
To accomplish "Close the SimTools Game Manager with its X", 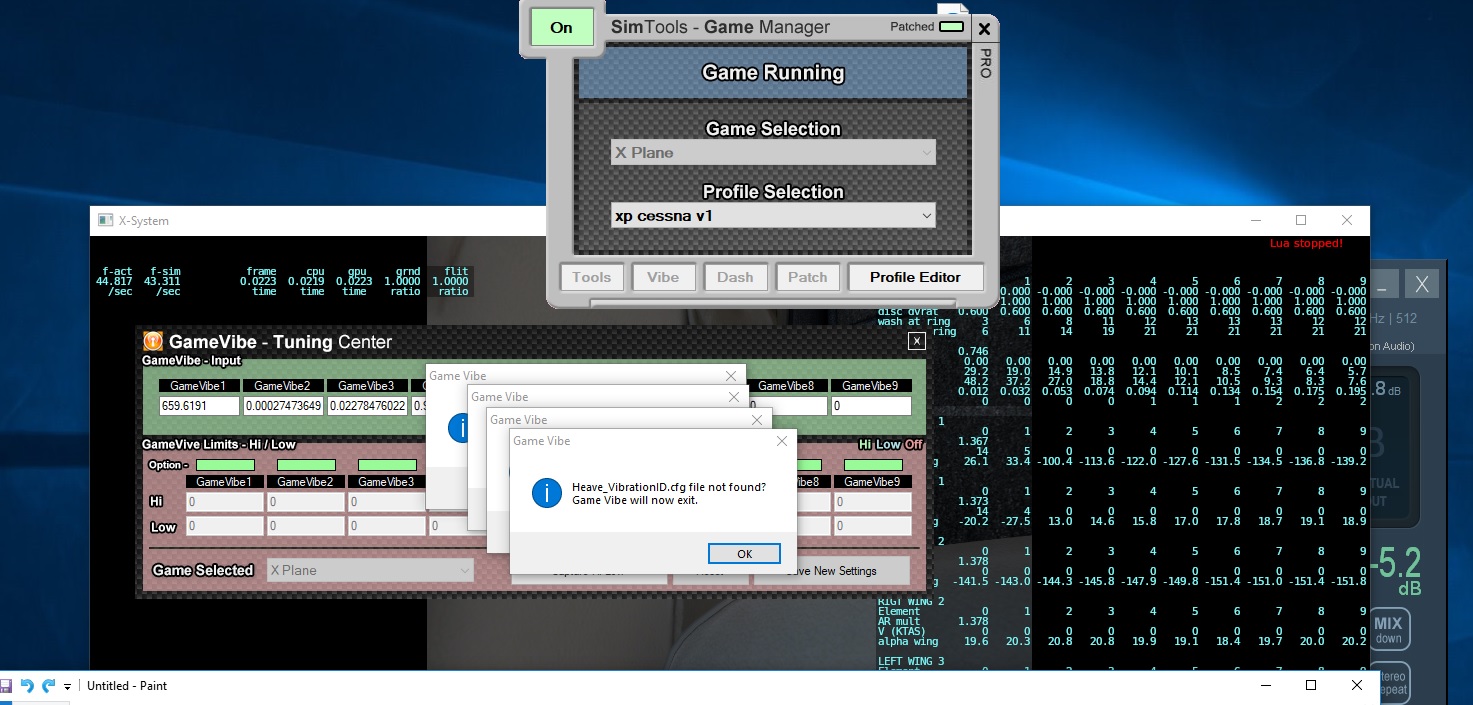I will 984,29.
